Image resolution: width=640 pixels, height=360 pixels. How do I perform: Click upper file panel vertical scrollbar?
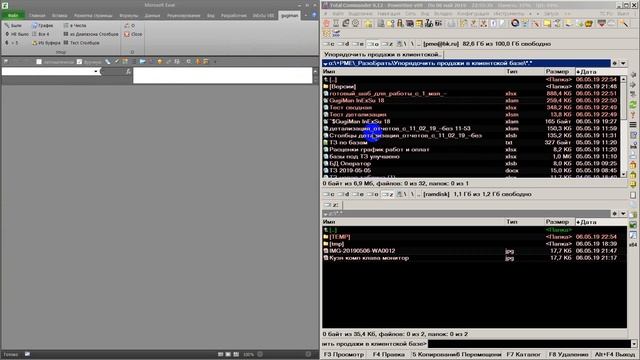623,127
